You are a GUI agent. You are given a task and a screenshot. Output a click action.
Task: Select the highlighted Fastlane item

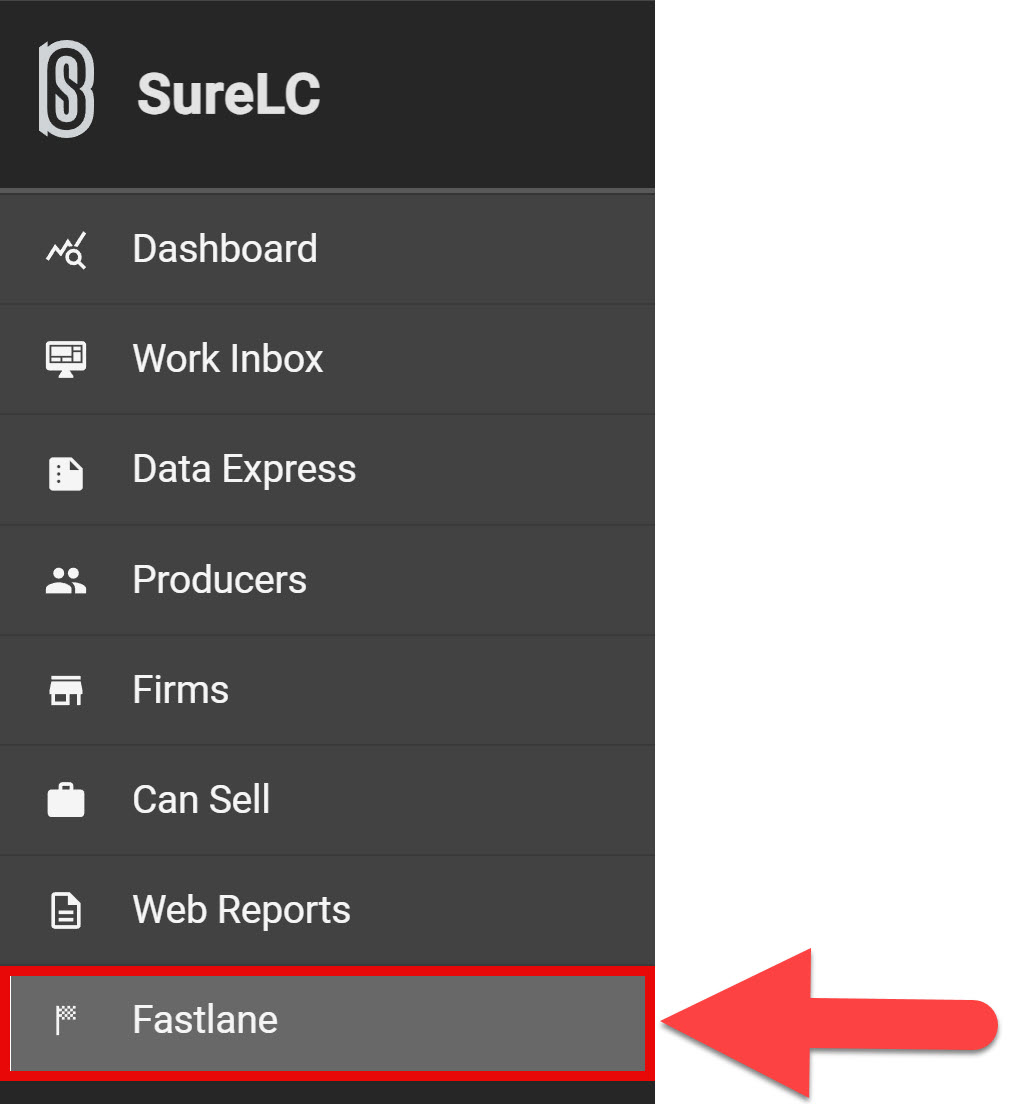[x=205, y=1020]
